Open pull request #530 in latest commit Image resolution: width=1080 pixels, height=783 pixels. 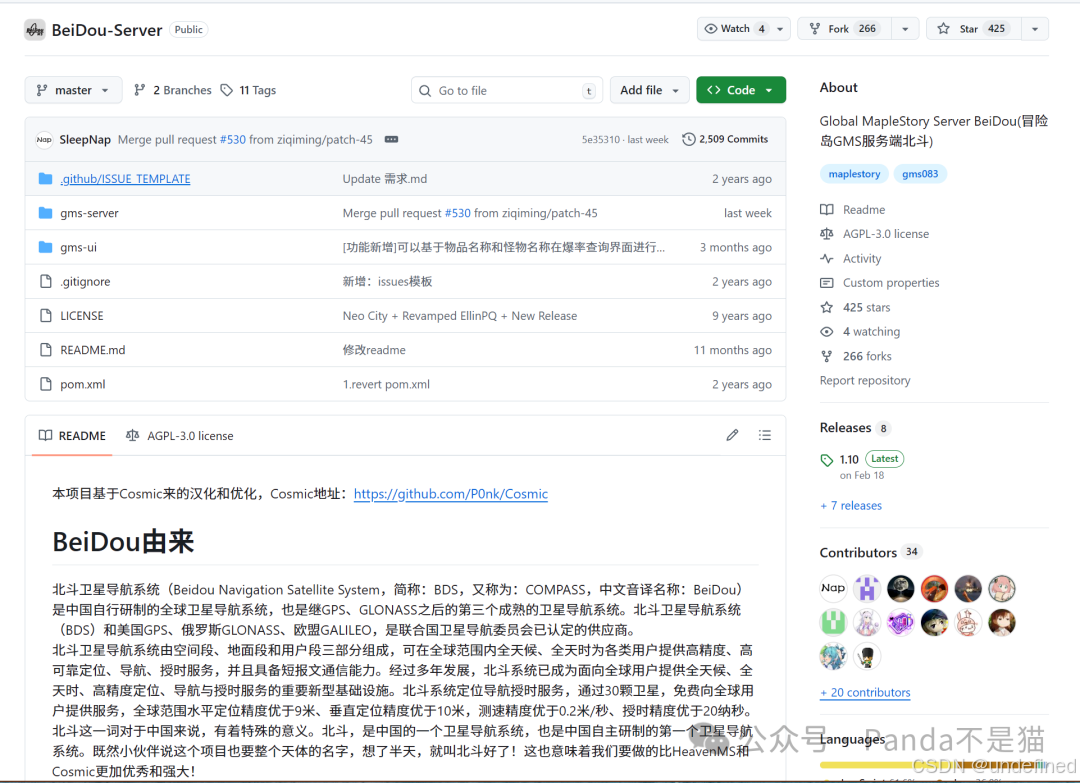point(233,139)
